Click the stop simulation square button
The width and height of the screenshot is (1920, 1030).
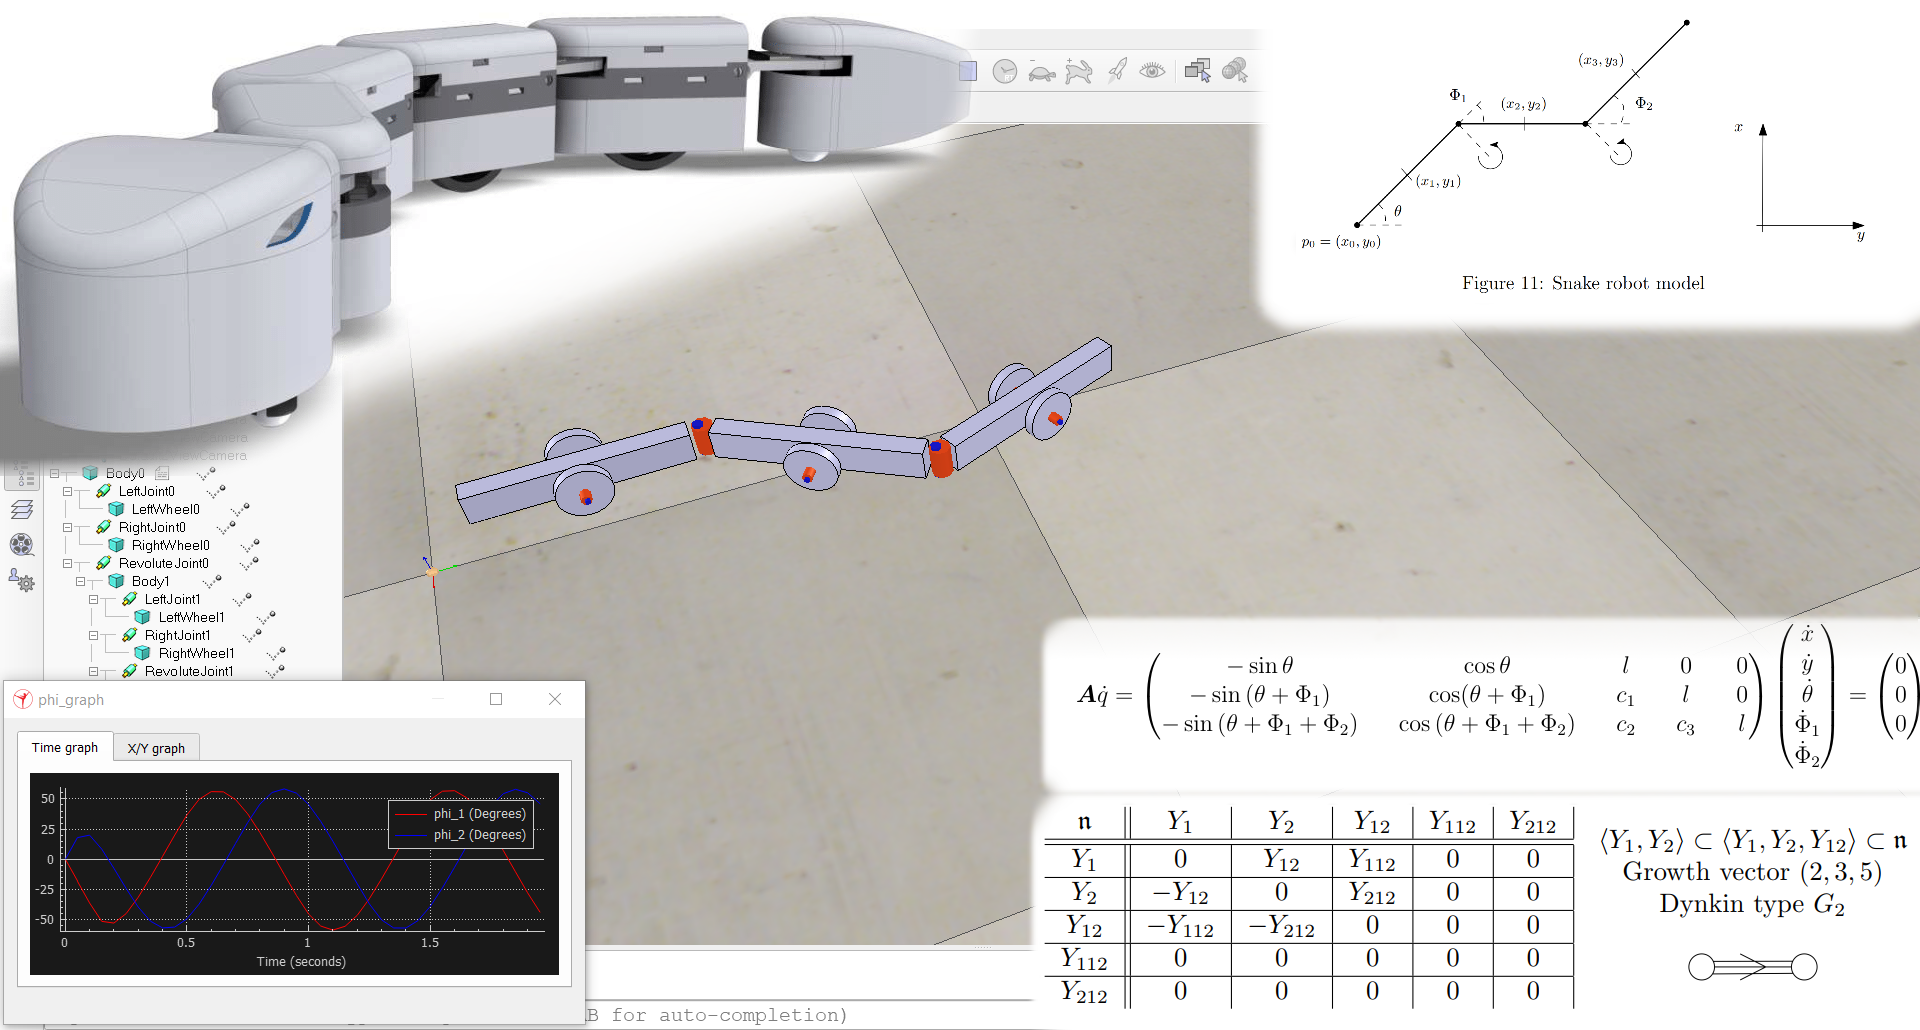[x=967, y=71]
